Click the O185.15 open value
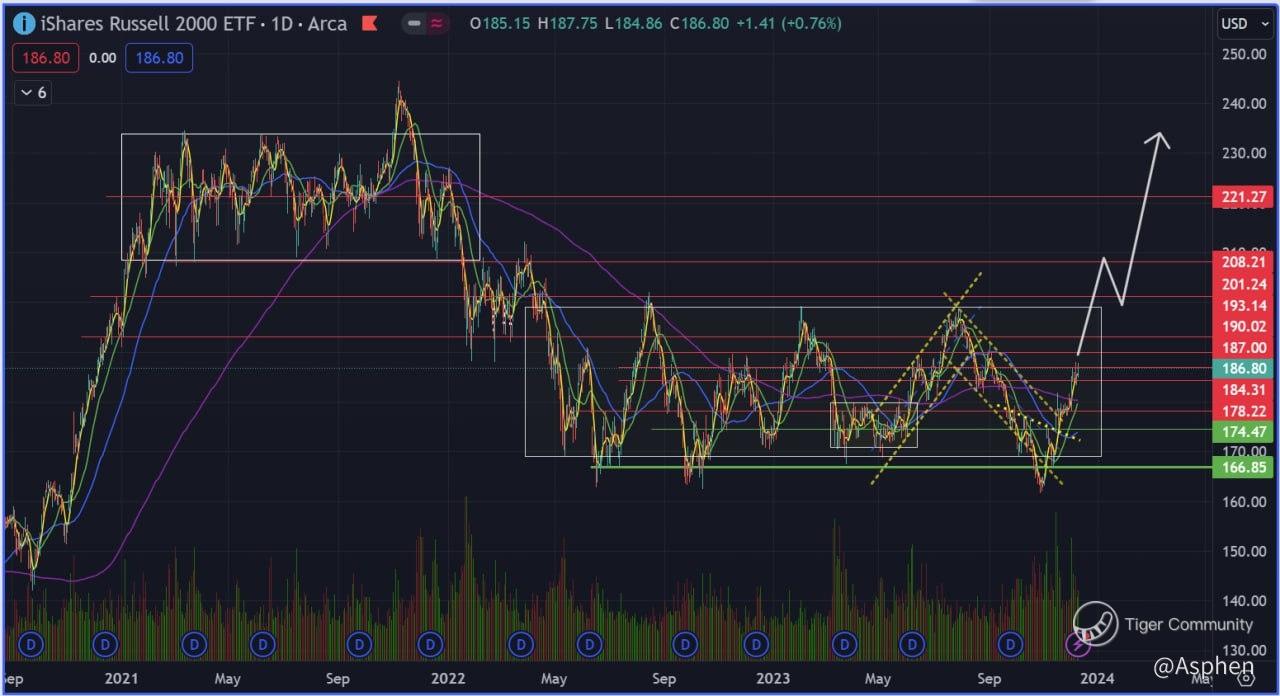This screenshot has height=696, width=1280. click(x=500, y=23)
